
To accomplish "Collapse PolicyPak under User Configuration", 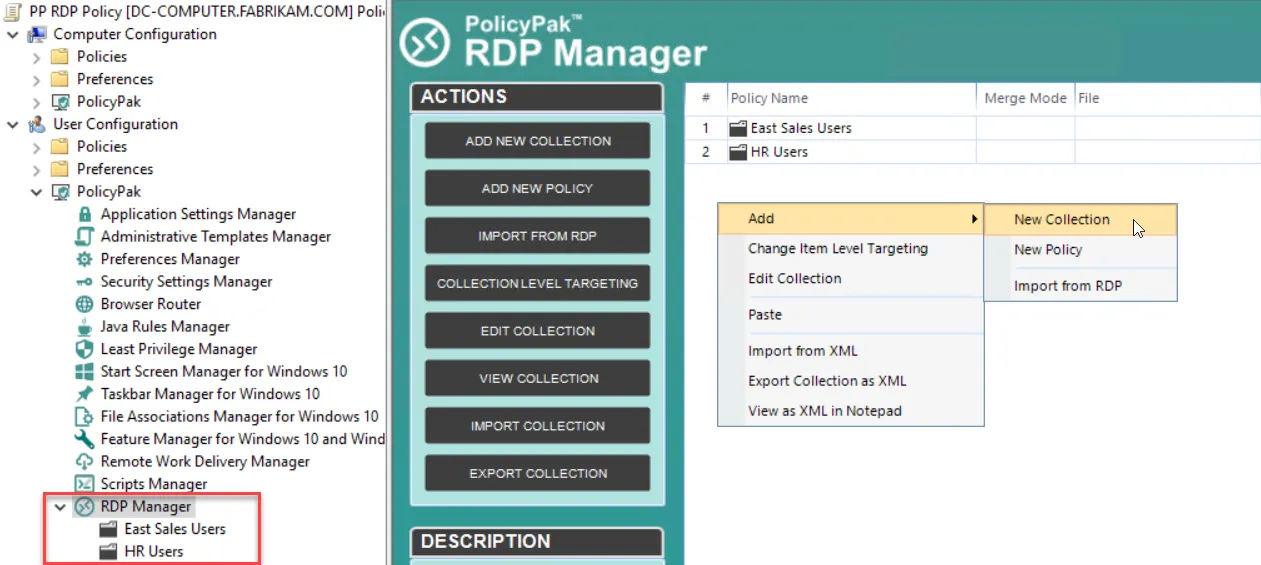I will coord(37,192).
